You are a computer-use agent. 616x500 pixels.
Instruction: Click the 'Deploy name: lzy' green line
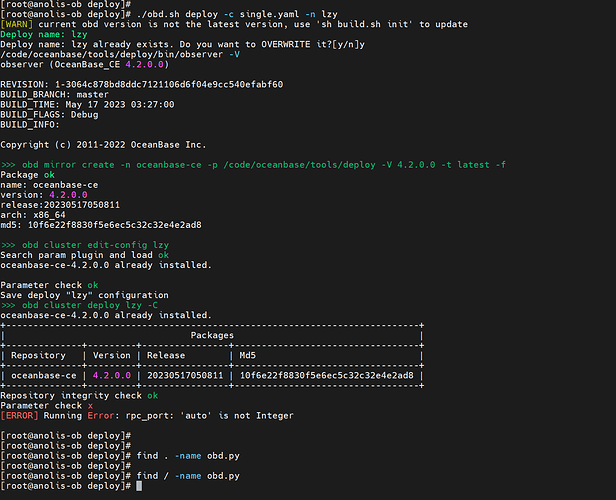click(x=44, y=35)
